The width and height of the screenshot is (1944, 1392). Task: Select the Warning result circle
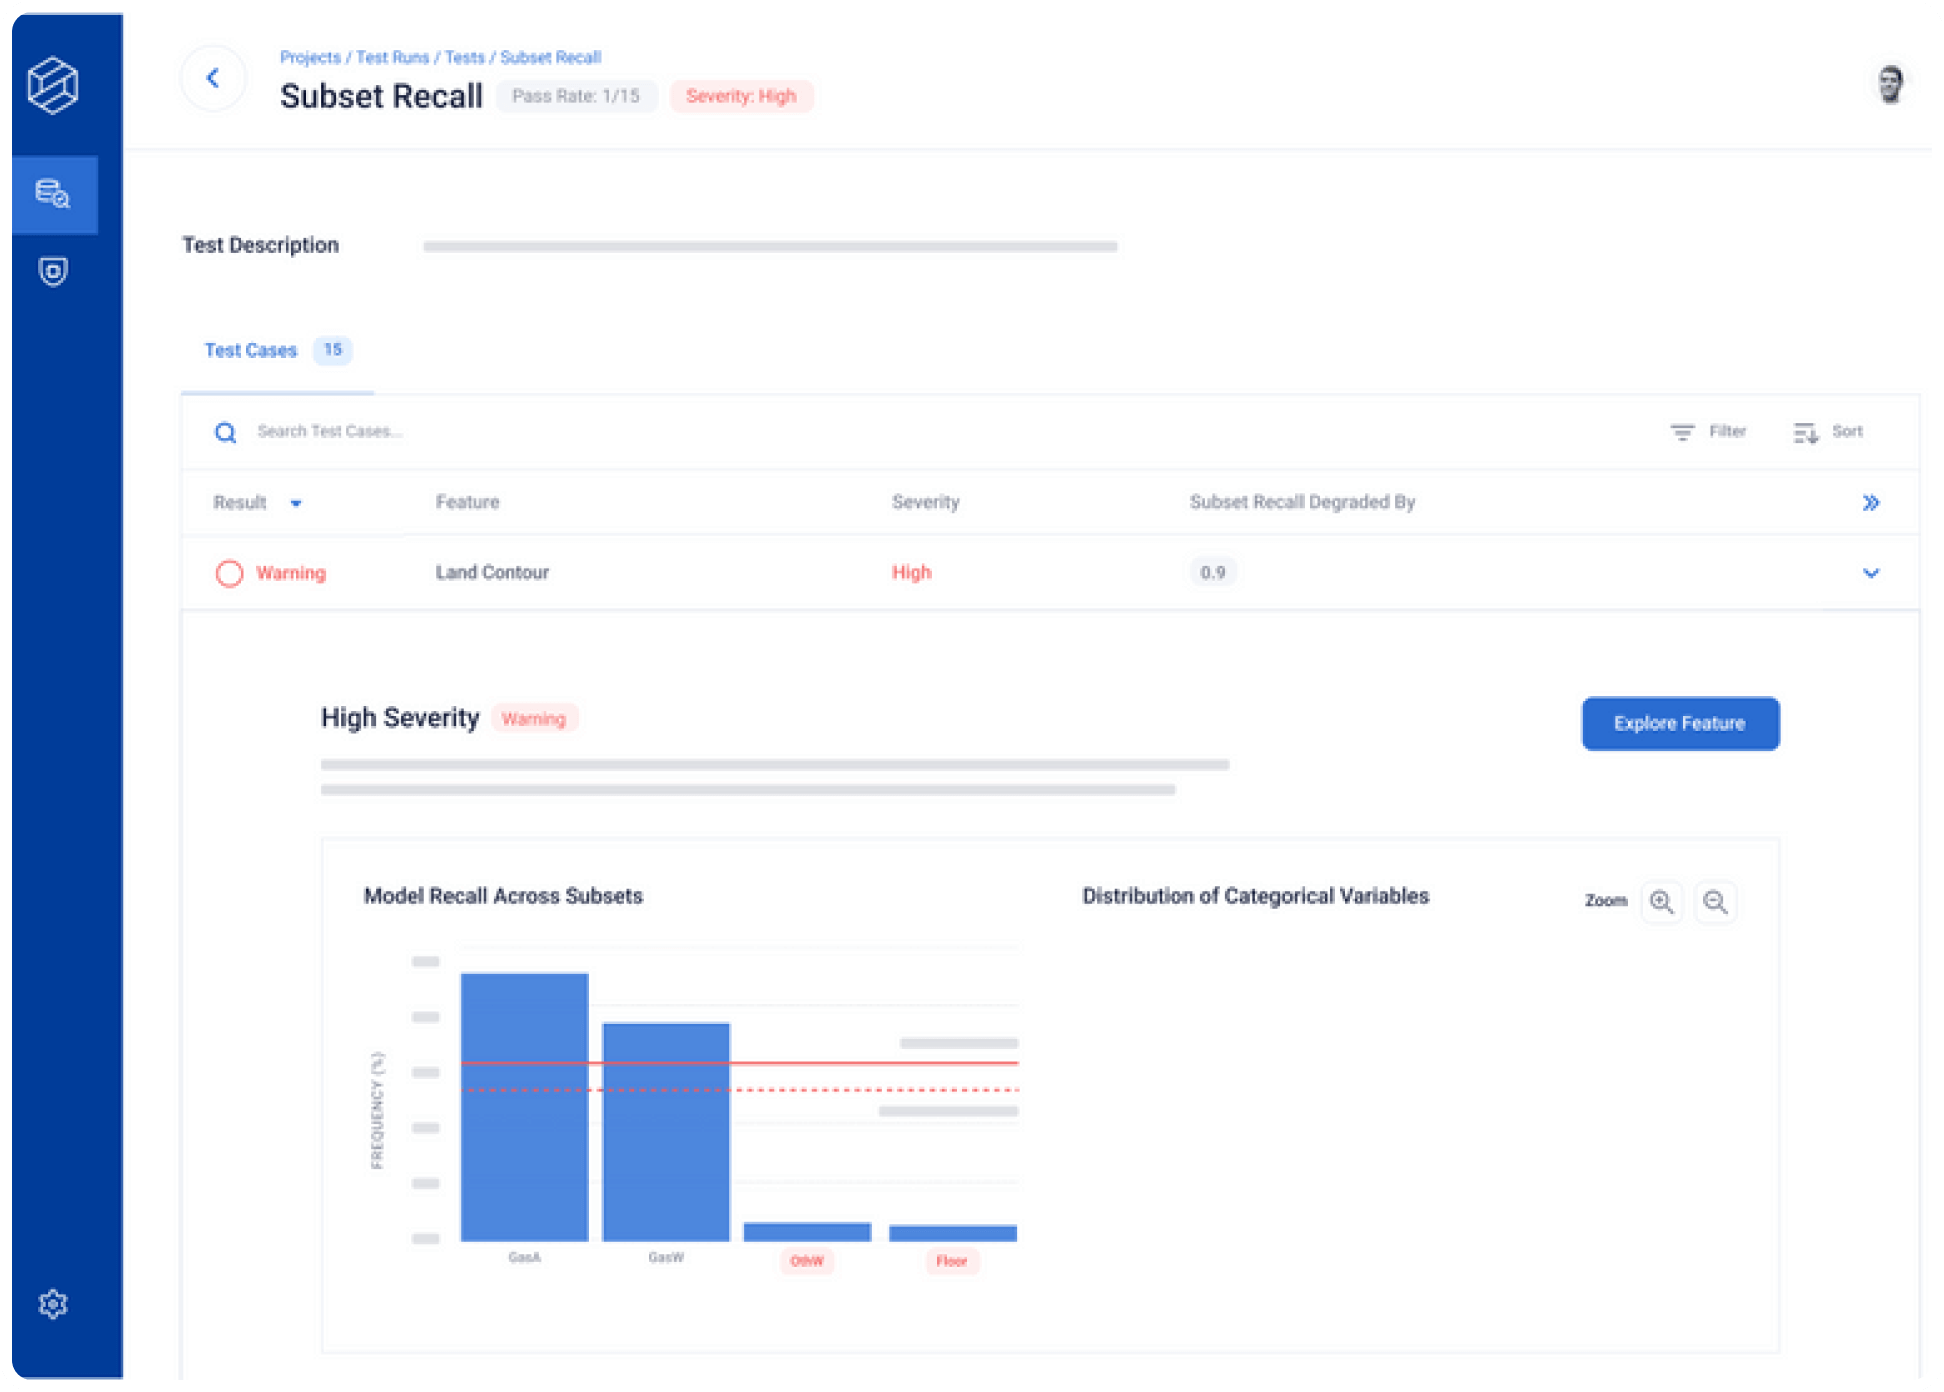(x=229, y=573)
